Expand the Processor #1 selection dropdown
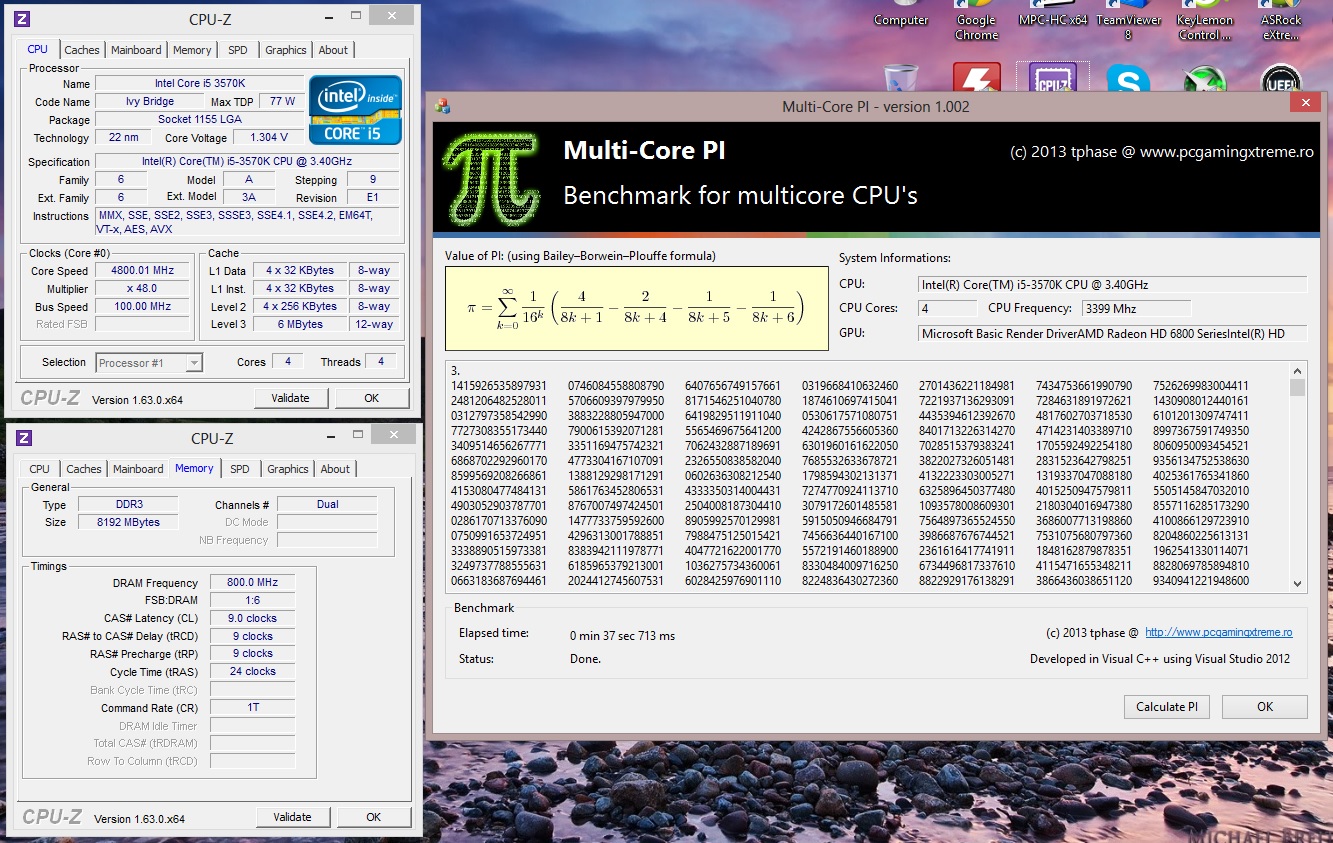 click(x=194, y=363)
